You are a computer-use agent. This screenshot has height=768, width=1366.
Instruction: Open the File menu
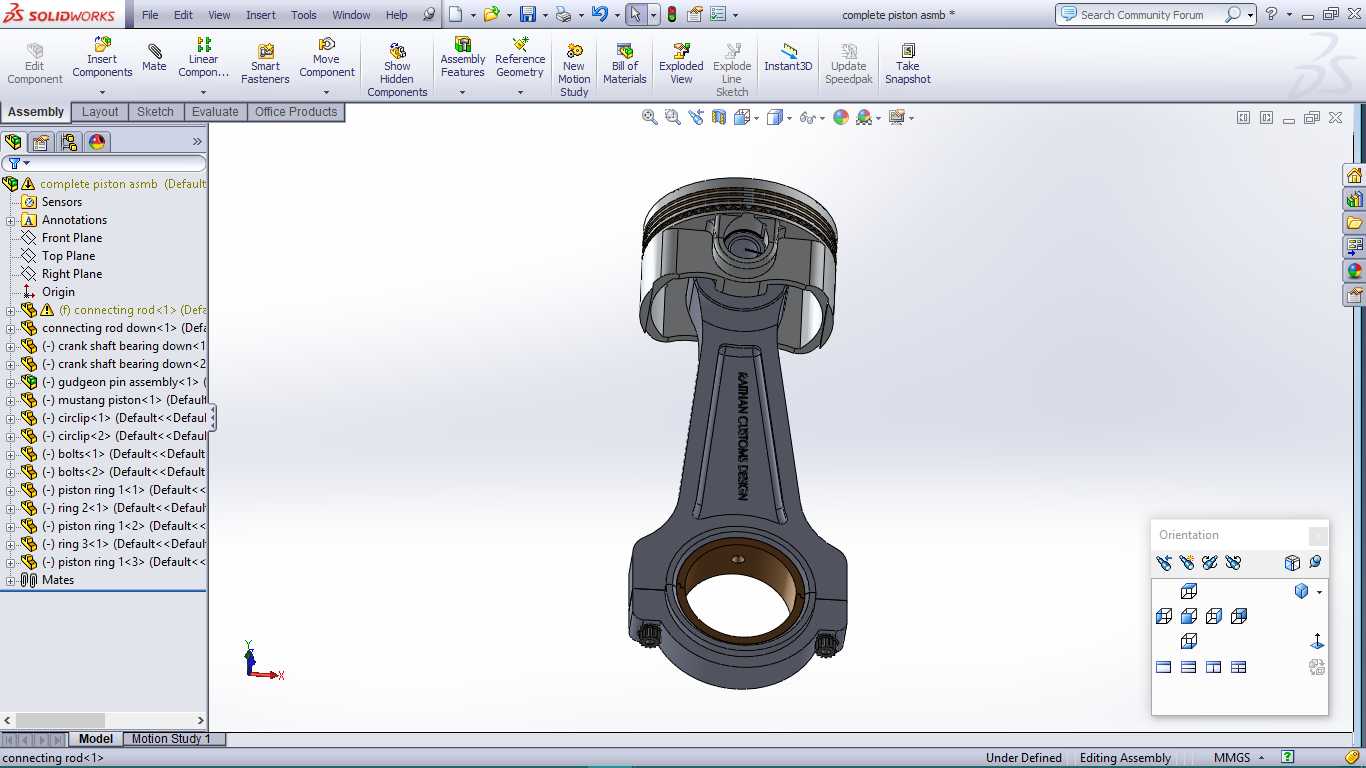150,15
